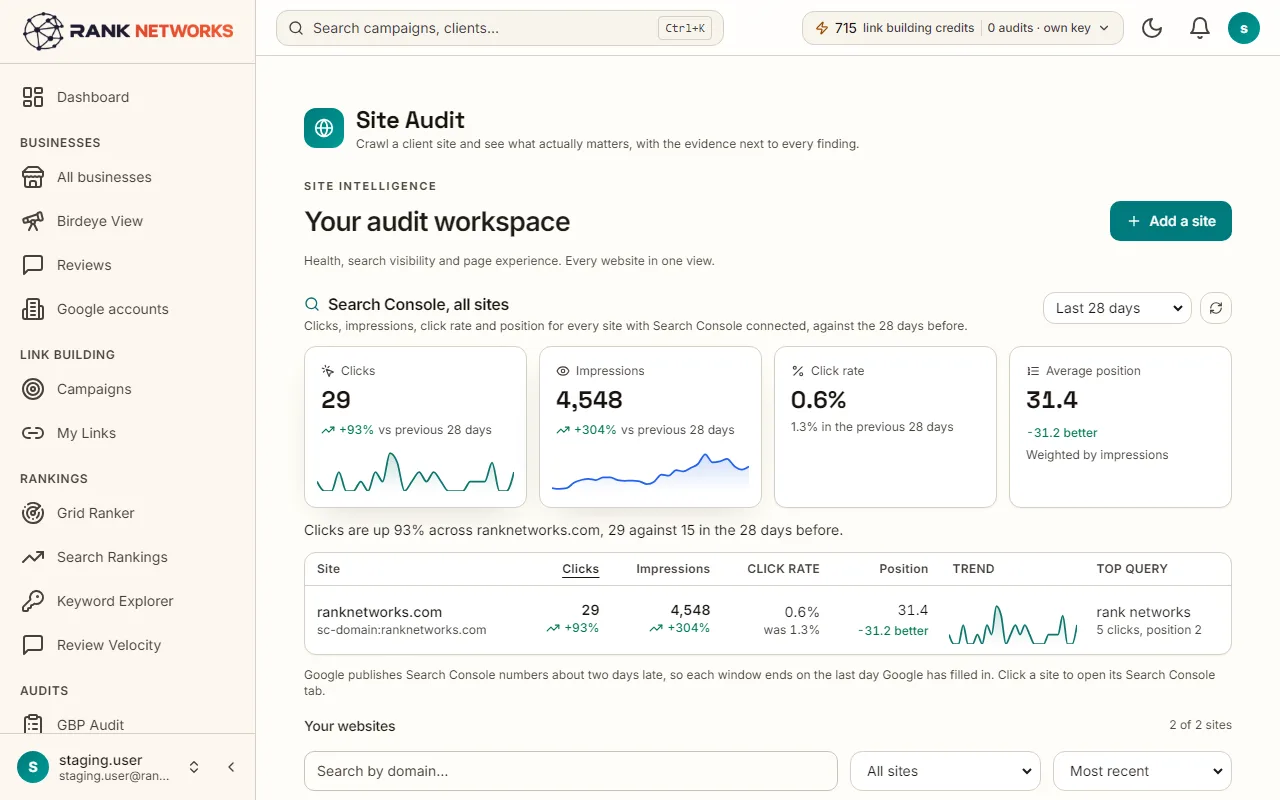
Task: Click the ranknetworks.com trend sparkline
Action: coord(1013,624)
